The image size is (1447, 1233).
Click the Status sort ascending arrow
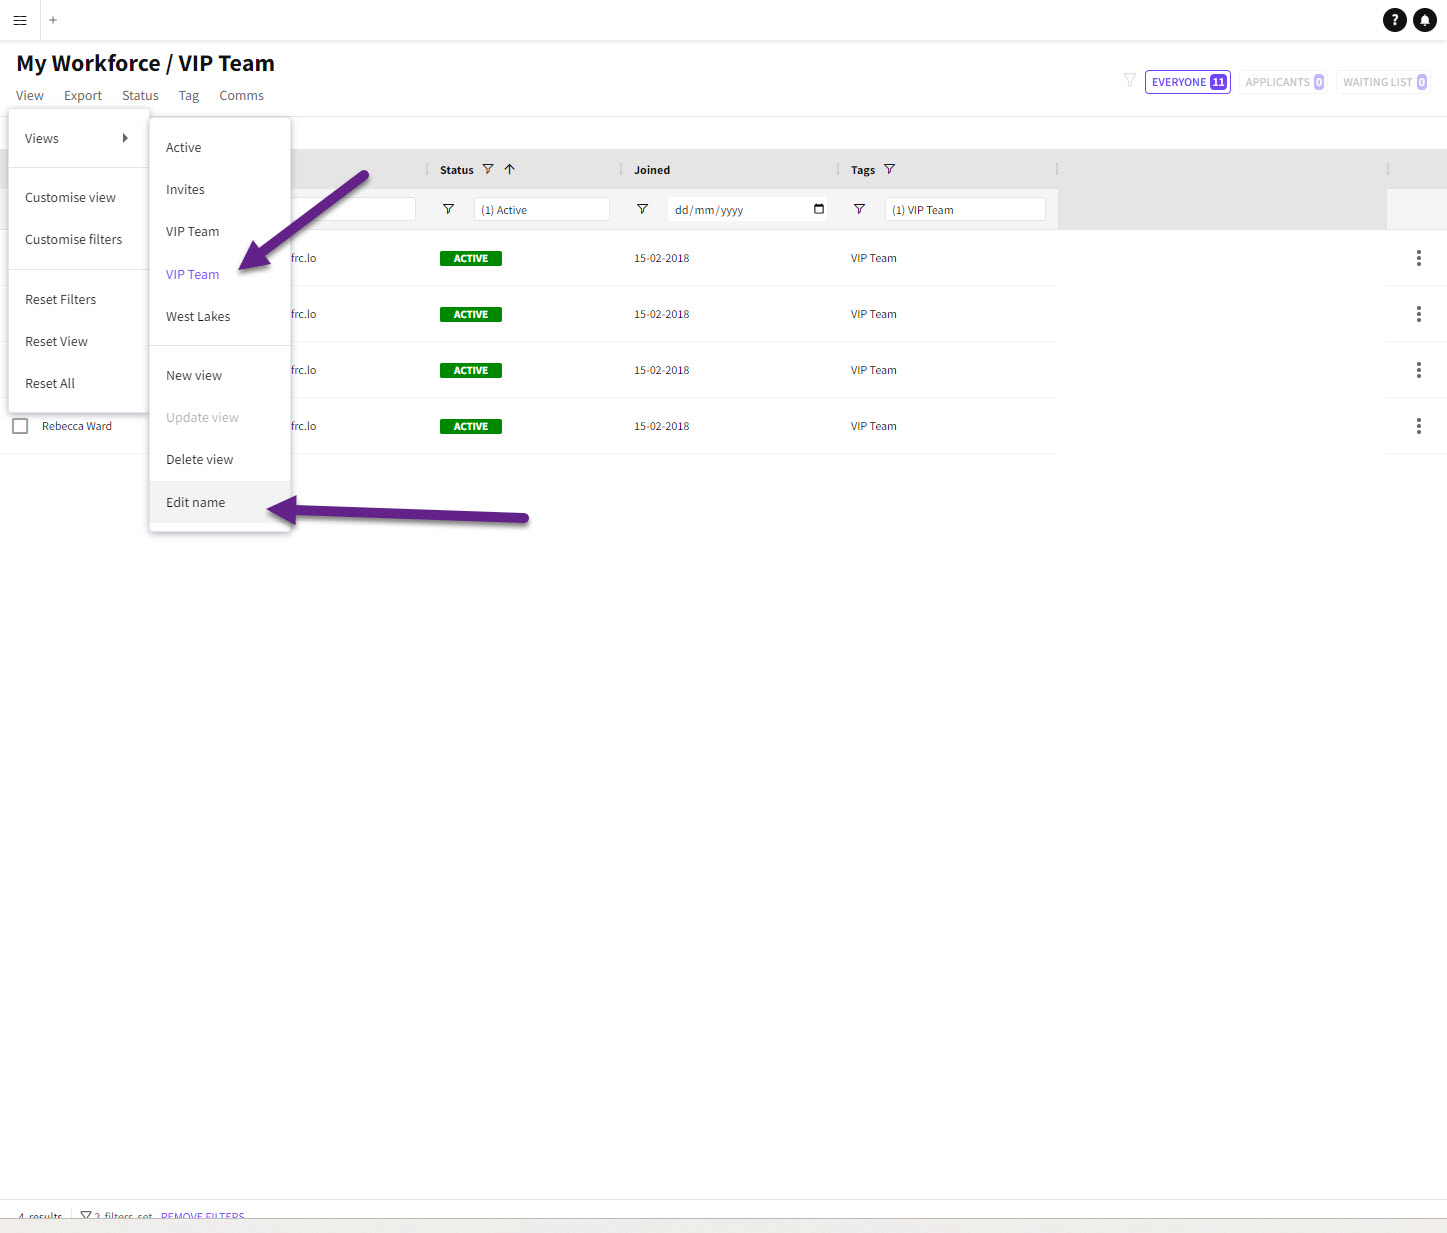(x=510, y=170)
